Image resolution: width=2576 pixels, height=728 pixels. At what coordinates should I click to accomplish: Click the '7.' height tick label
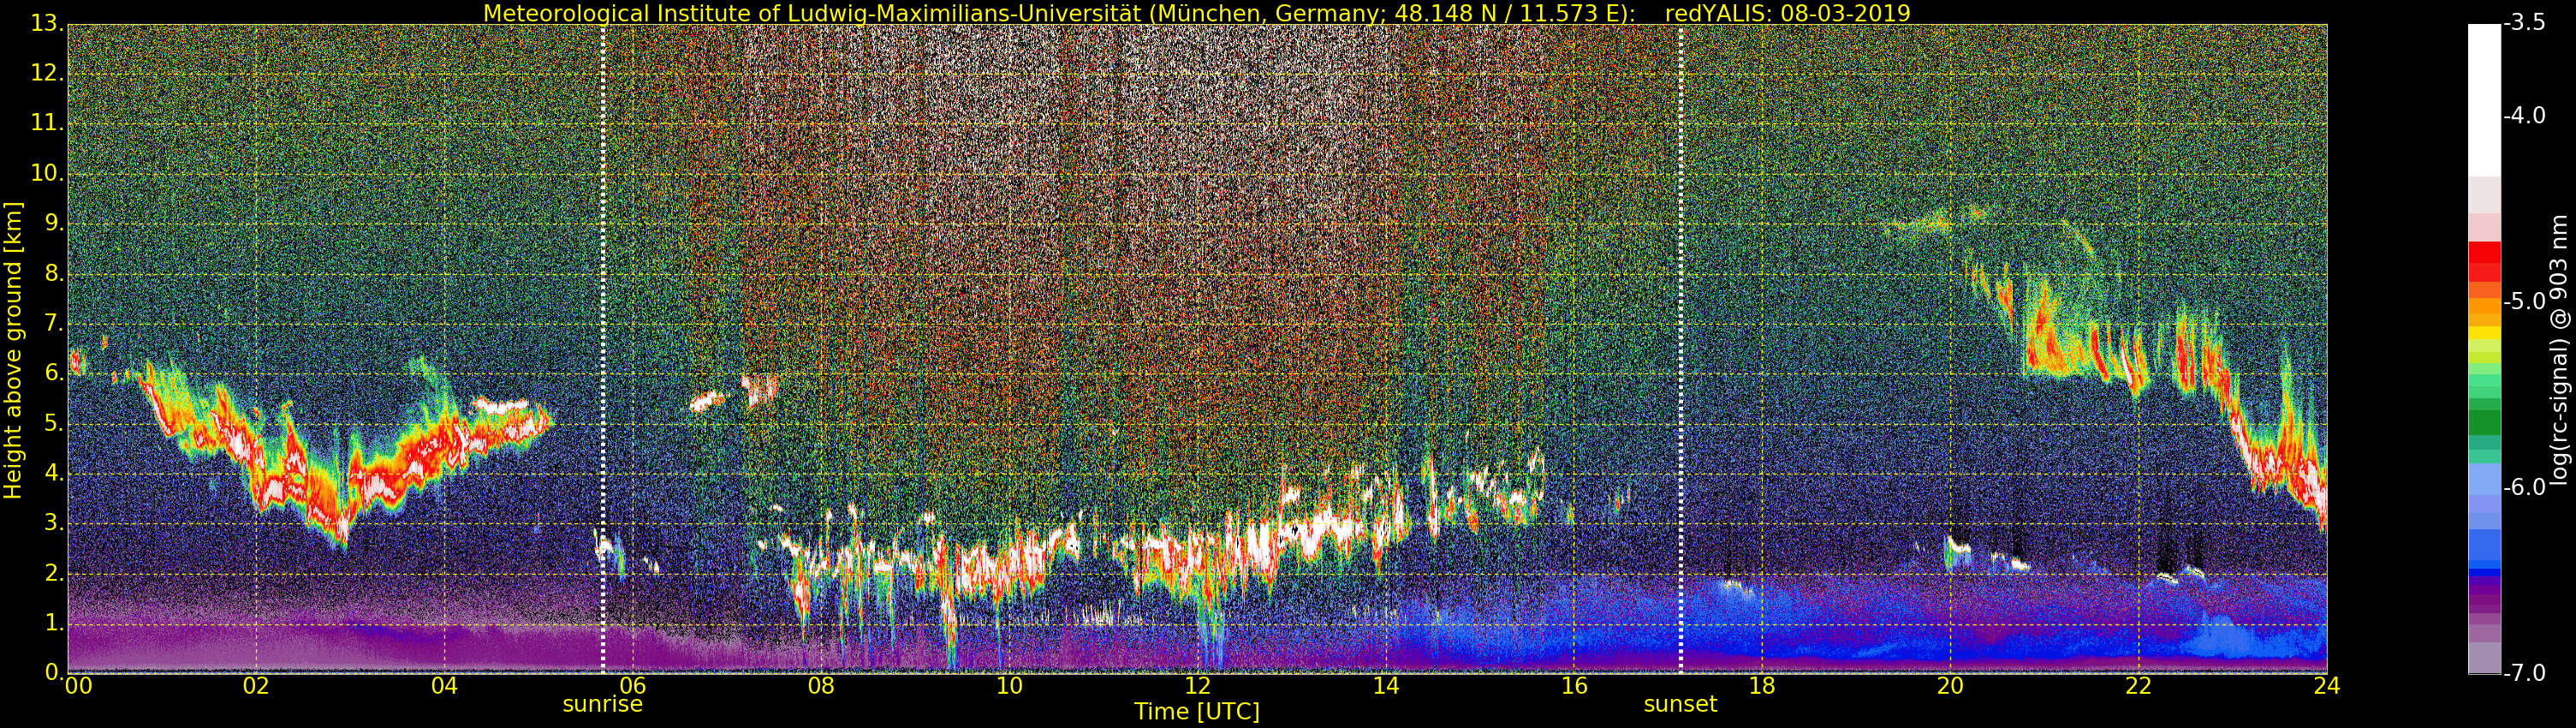[x=54, y=323]
